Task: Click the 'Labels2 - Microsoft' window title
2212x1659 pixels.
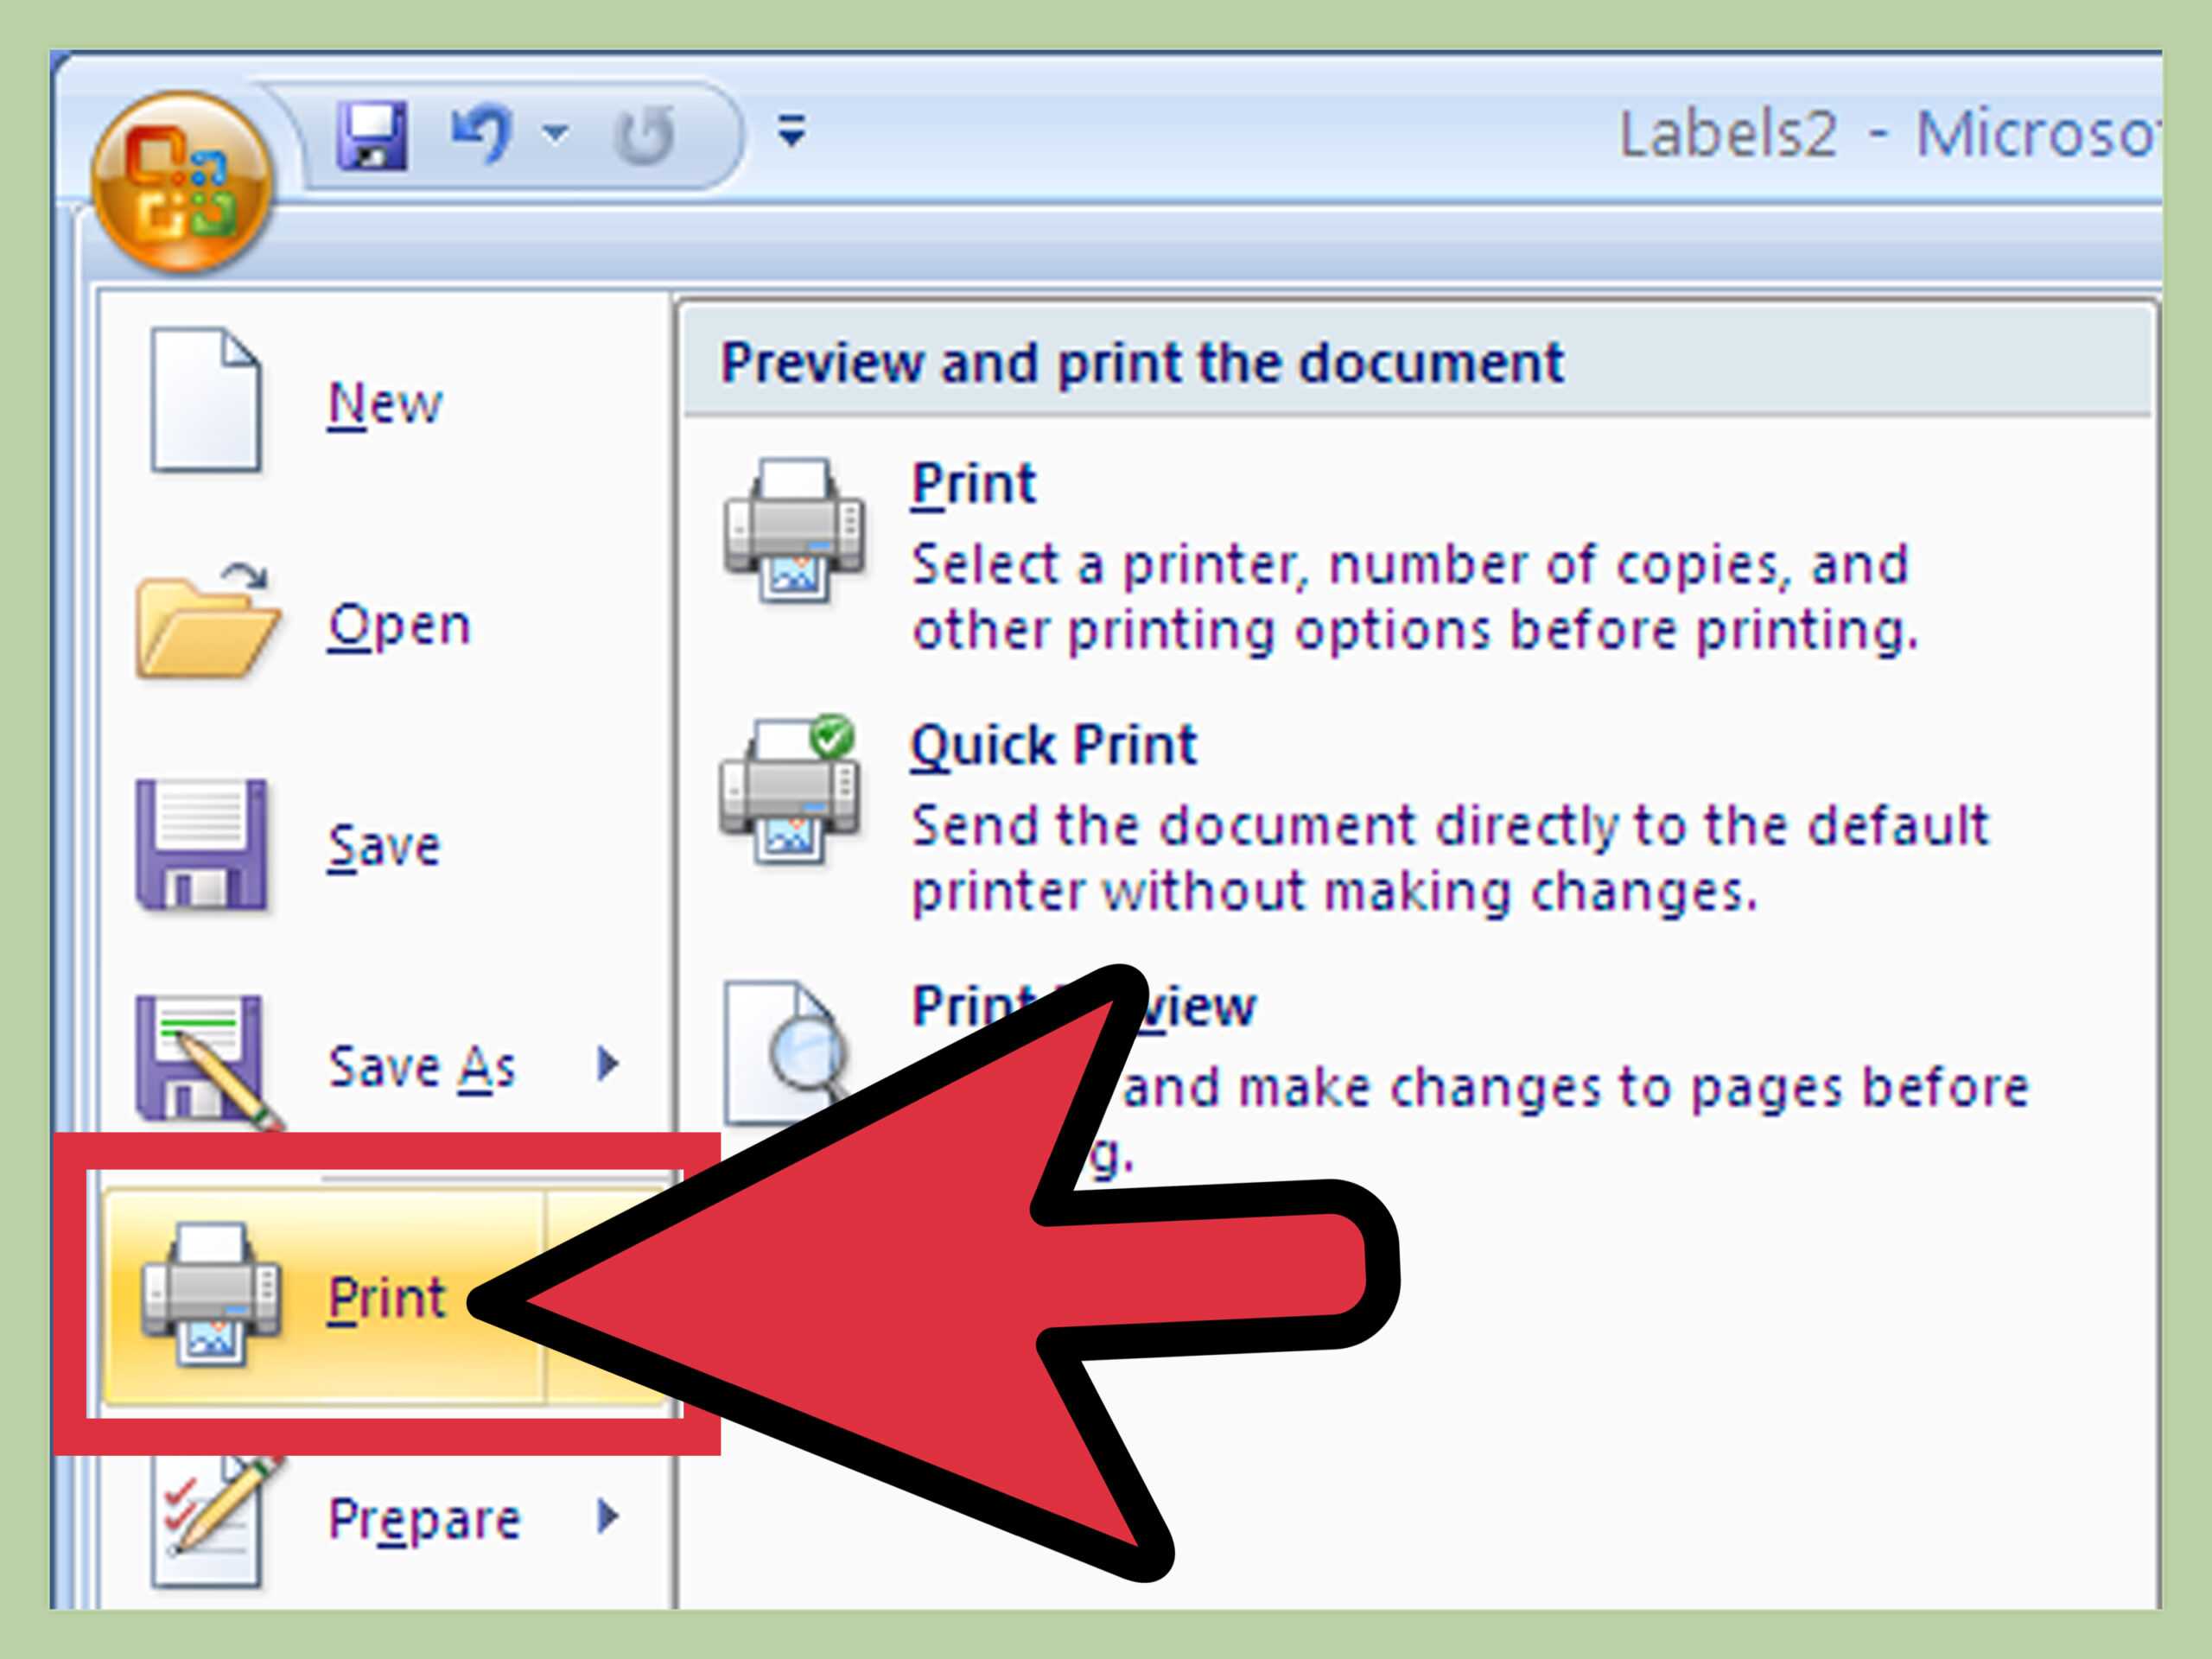Action: coord(1889,133)
